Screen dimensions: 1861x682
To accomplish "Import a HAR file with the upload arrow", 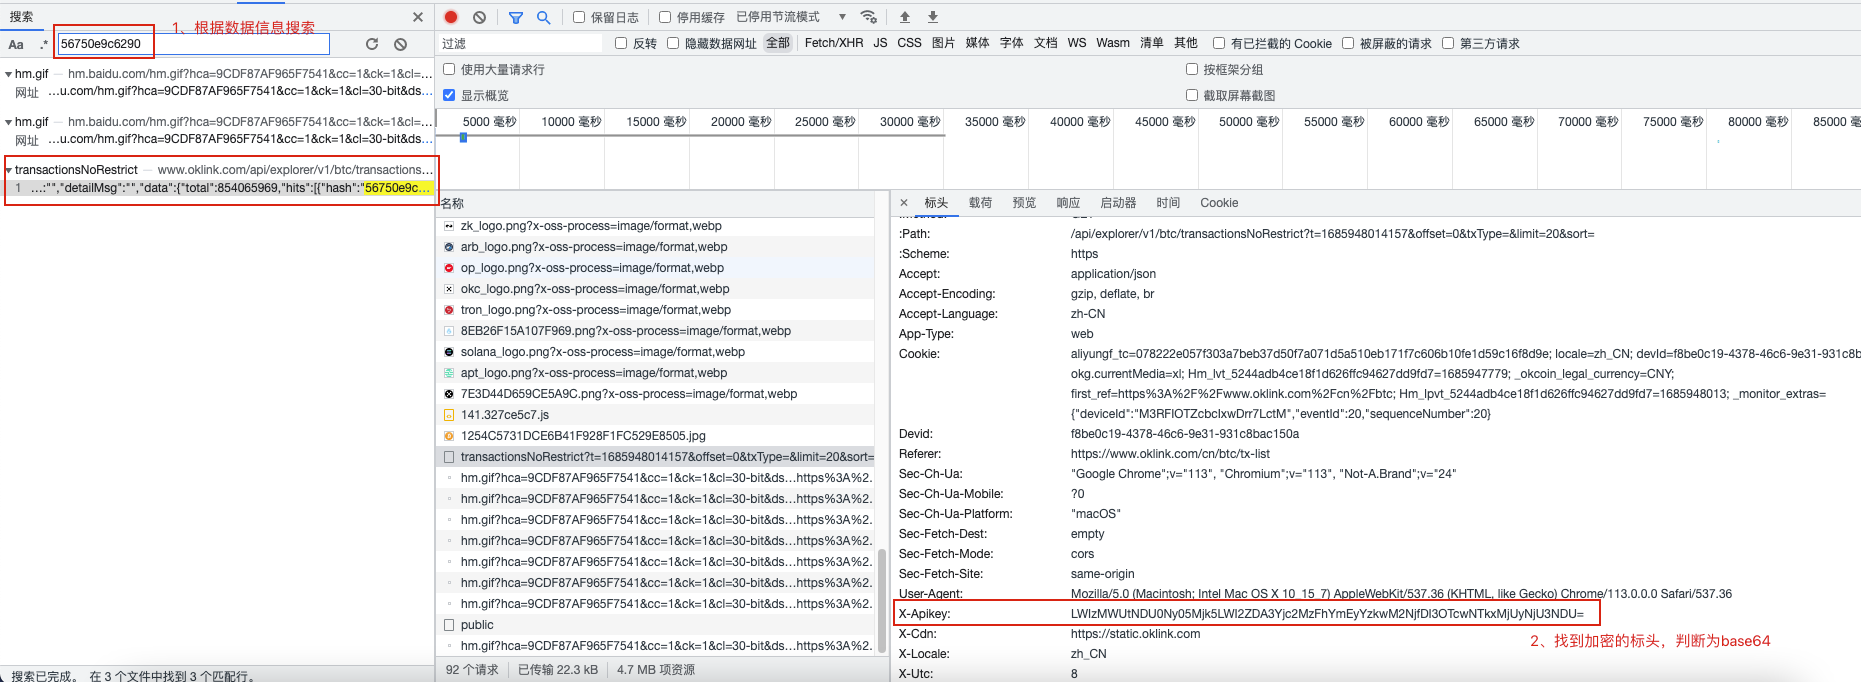I will pos(905,17).
